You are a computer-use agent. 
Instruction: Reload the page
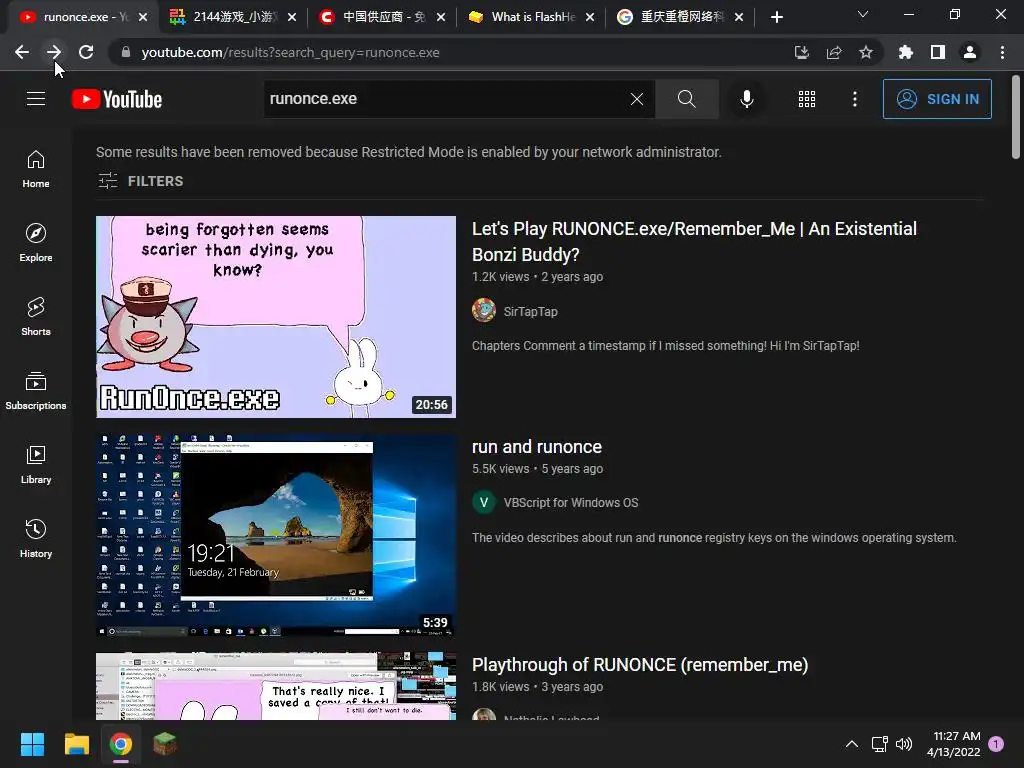pos(86,52)
